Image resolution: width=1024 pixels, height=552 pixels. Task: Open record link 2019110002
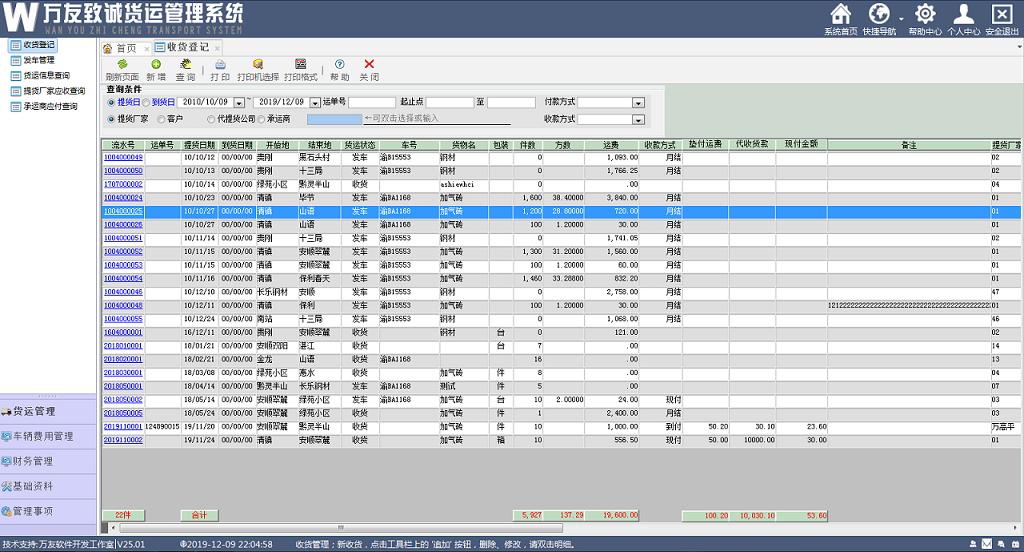[123, 440]
